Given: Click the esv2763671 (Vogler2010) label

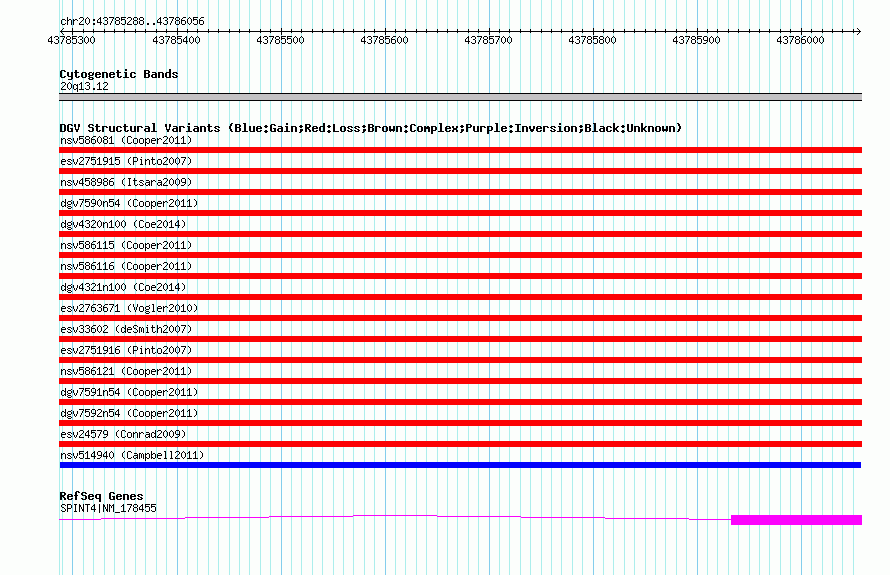Looking at the screenshot, I should pyautogui.click(x=129, y=308).
